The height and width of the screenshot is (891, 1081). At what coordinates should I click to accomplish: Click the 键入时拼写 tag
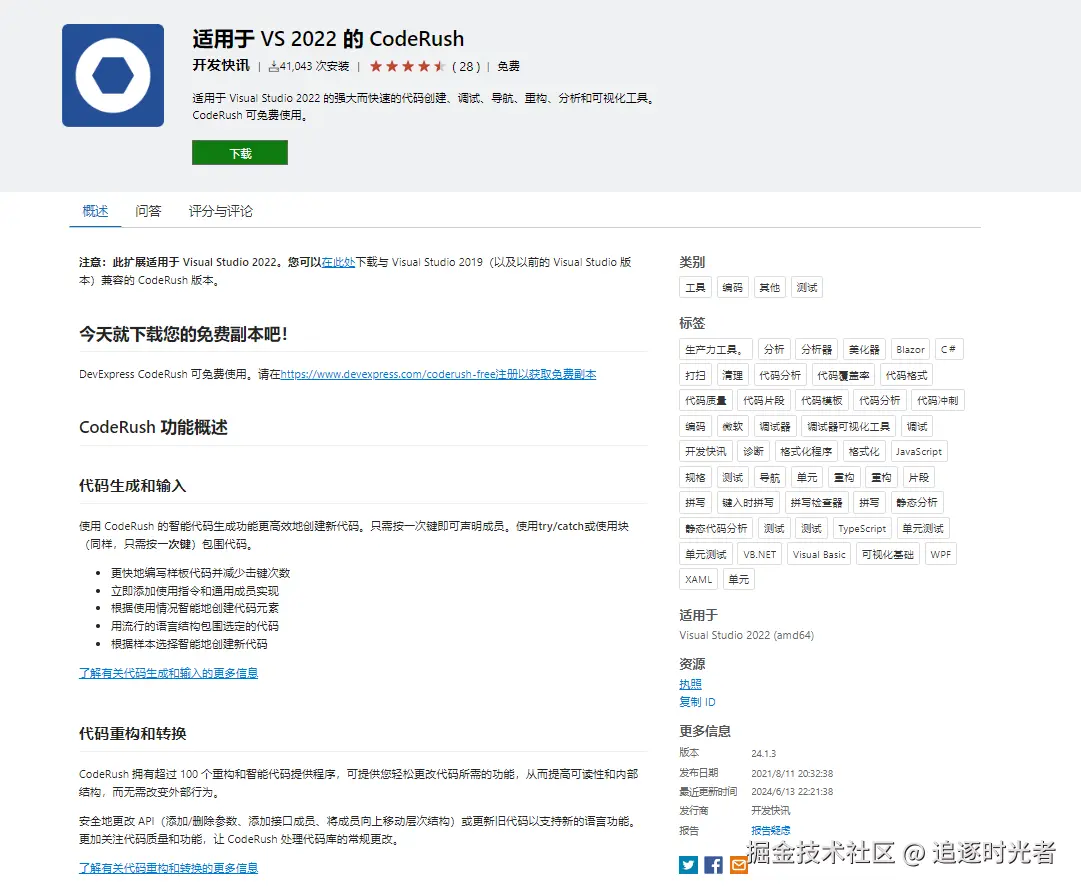point(748,503)
